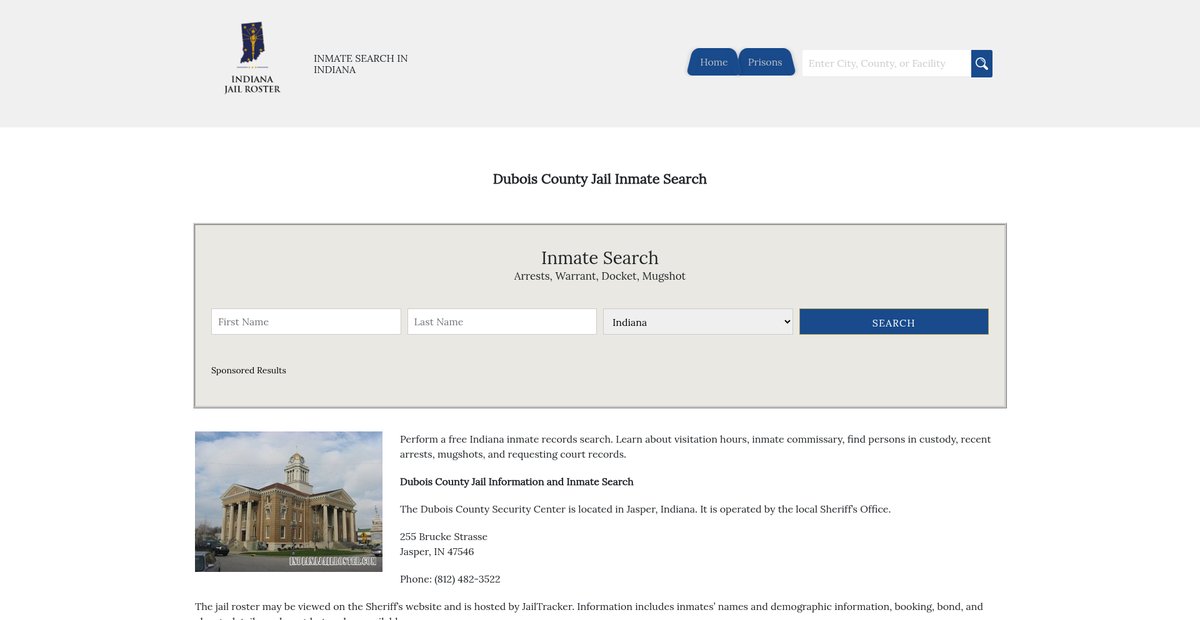The image size is (1200, 620).
Task: Expand the state dropdown showing Indiana
Action: pos(698,322)
